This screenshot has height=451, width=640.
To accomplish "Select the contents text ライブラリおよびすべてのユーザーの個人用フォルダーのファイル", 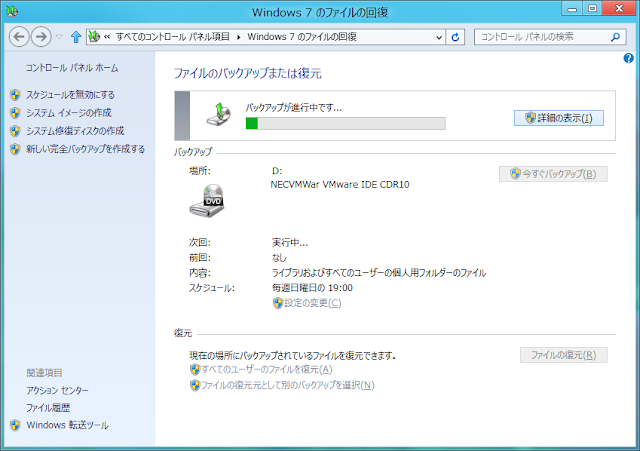I will (x=379, y=273).
